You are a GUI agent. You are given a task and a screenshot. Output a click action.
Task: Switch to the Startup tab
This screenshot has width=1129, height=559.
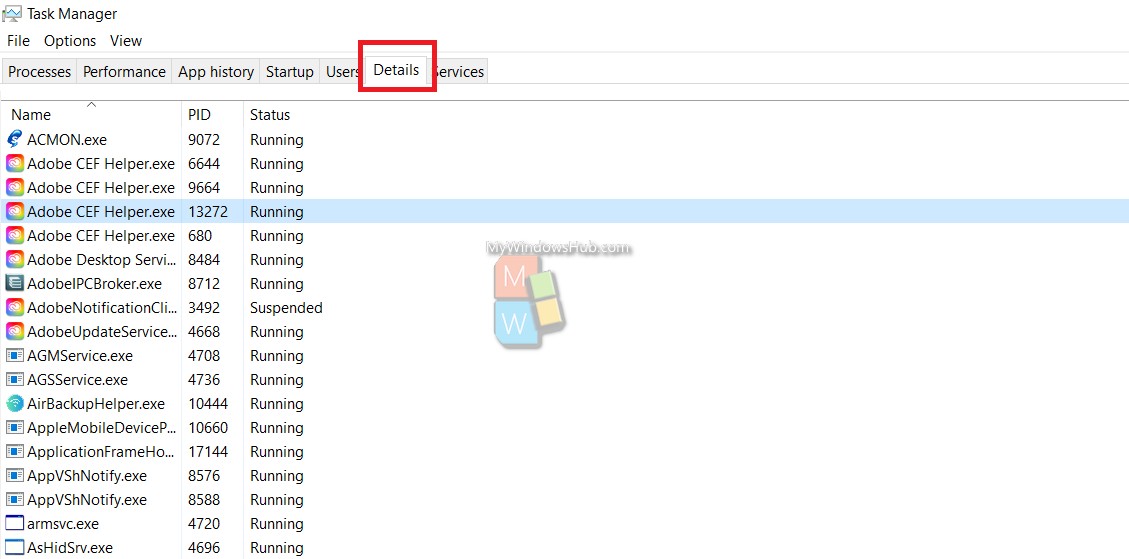coord(289,72)
